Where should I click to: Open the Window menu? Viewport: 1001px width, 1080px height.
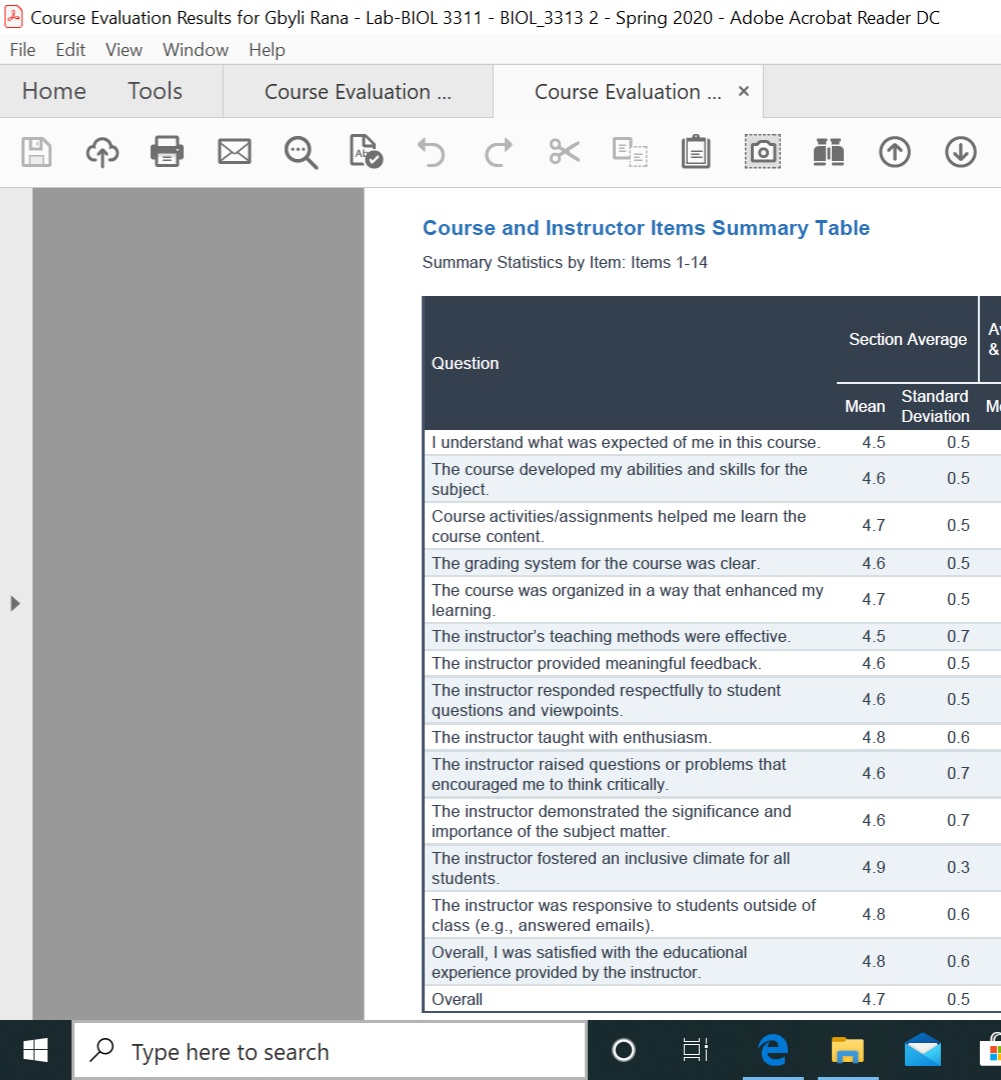[195, 50]
